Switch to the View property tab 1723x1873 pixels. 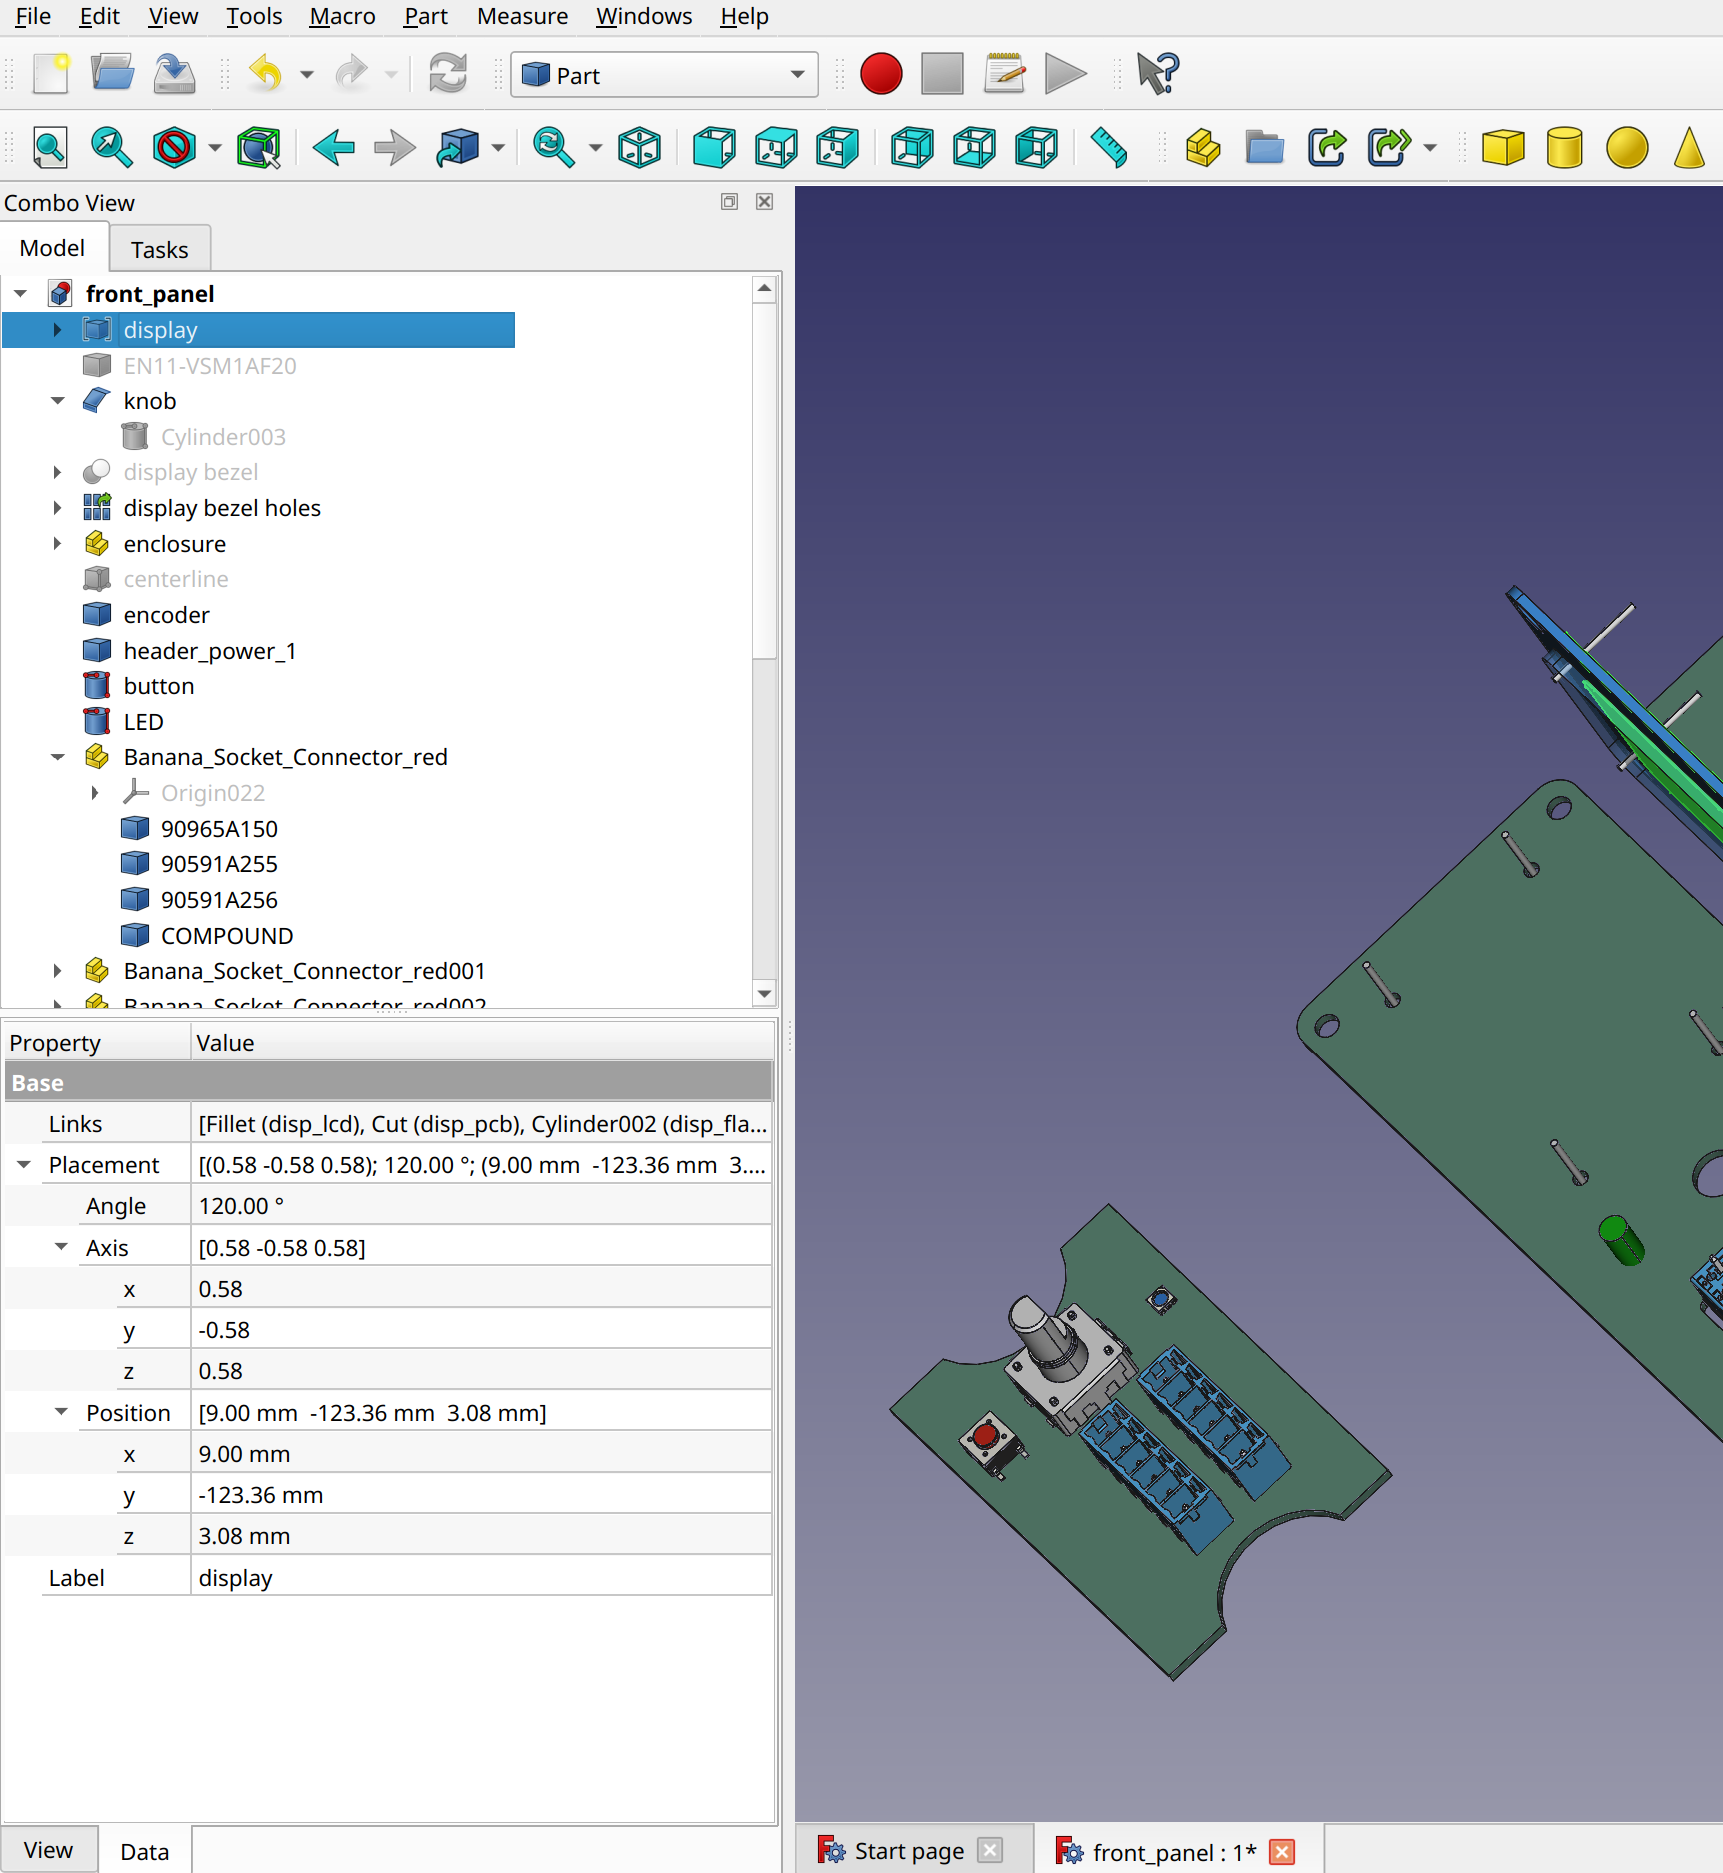click(x=48, y=1850)
